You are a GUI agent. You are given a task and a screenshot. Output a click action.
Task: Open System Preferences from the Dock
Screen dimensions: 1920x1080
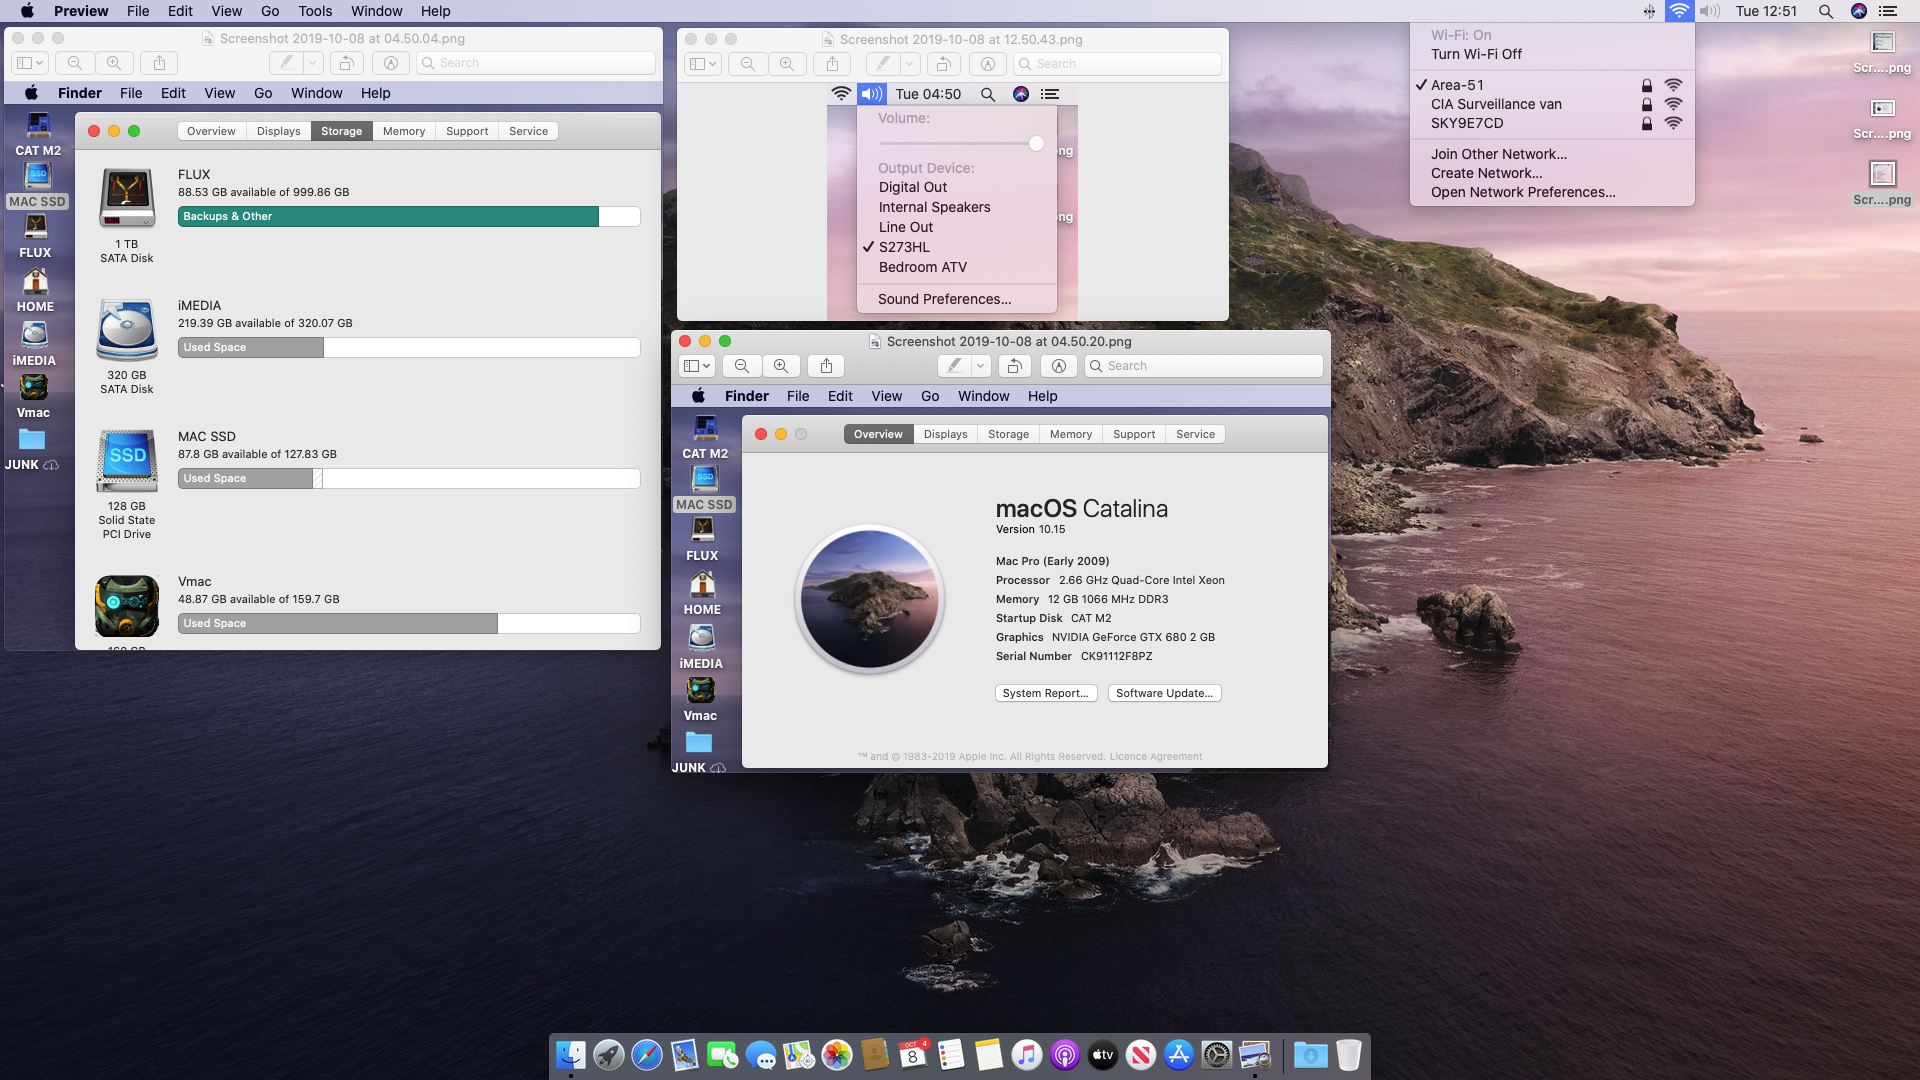click(1217, 1055)
